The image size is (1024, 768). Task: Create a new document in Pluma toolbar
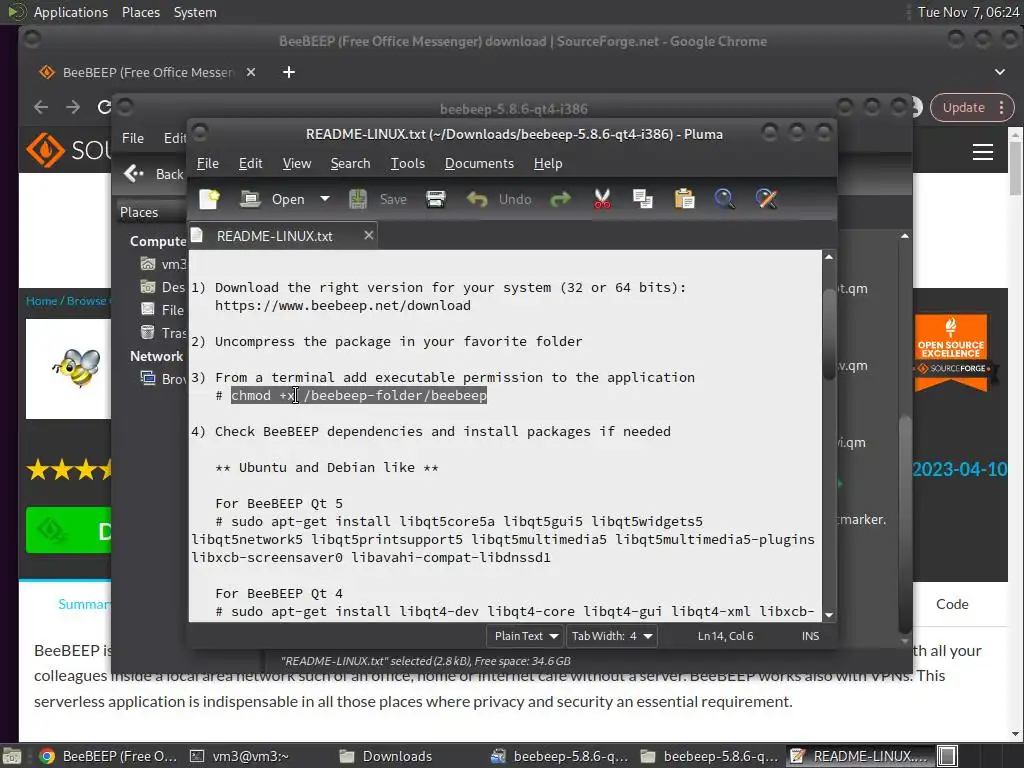tap(210, 199)
